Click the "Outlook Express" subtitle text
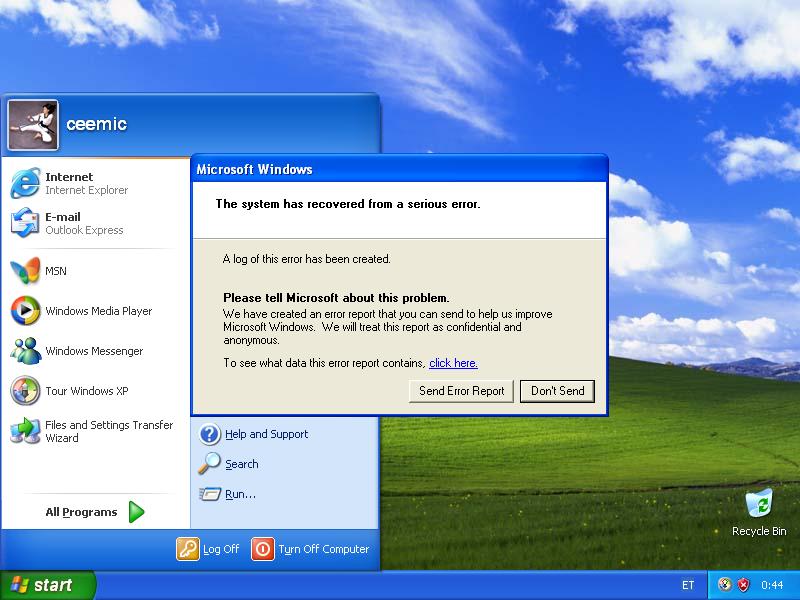 (84, 230)
